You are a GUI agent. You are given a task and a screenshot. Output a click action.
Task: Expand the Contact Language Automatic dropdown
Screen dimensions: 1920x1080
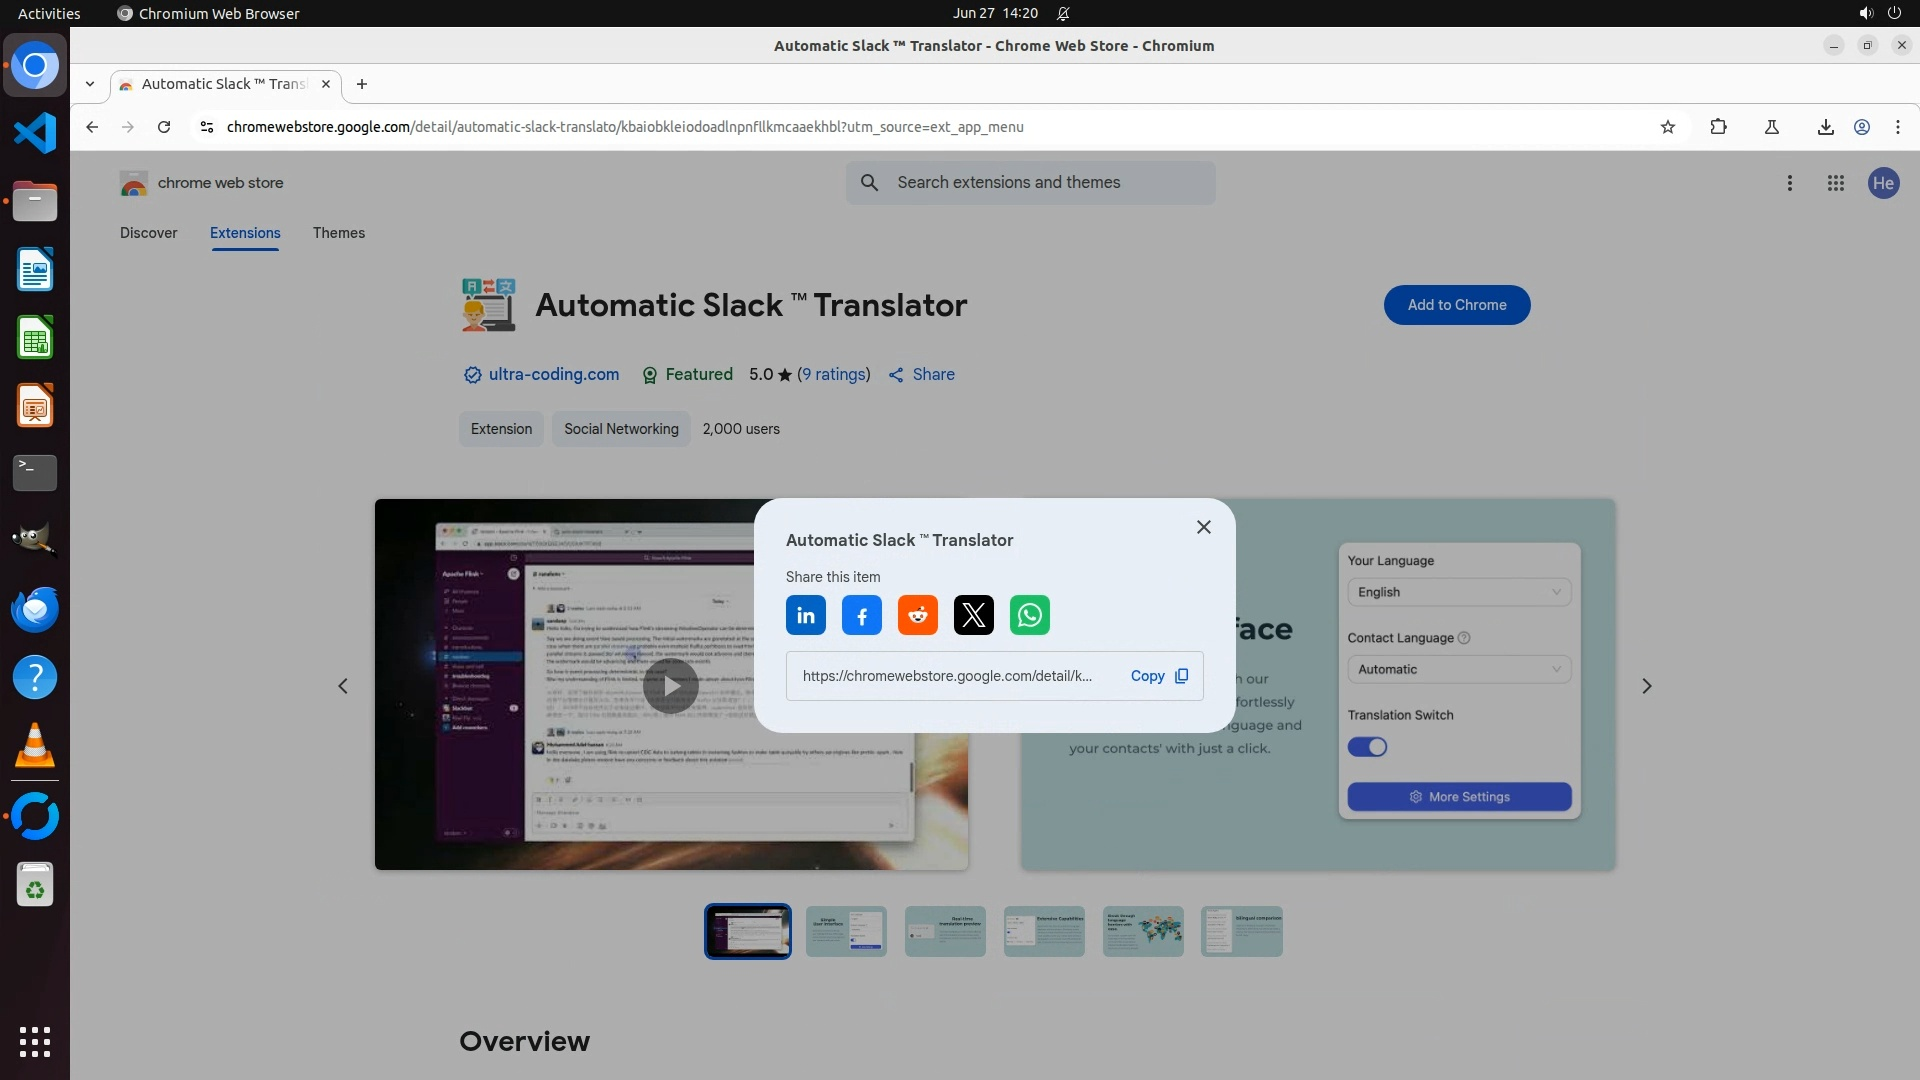(1458, 669)
